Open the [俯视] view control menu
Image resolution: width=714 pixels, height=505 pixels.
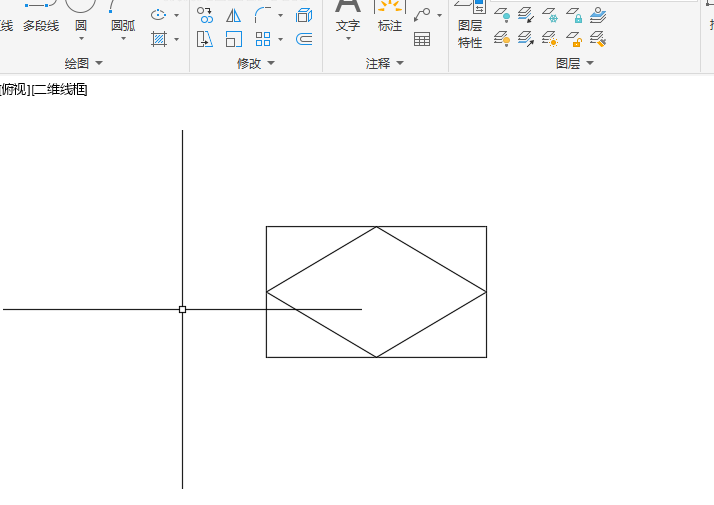(15, 89)
